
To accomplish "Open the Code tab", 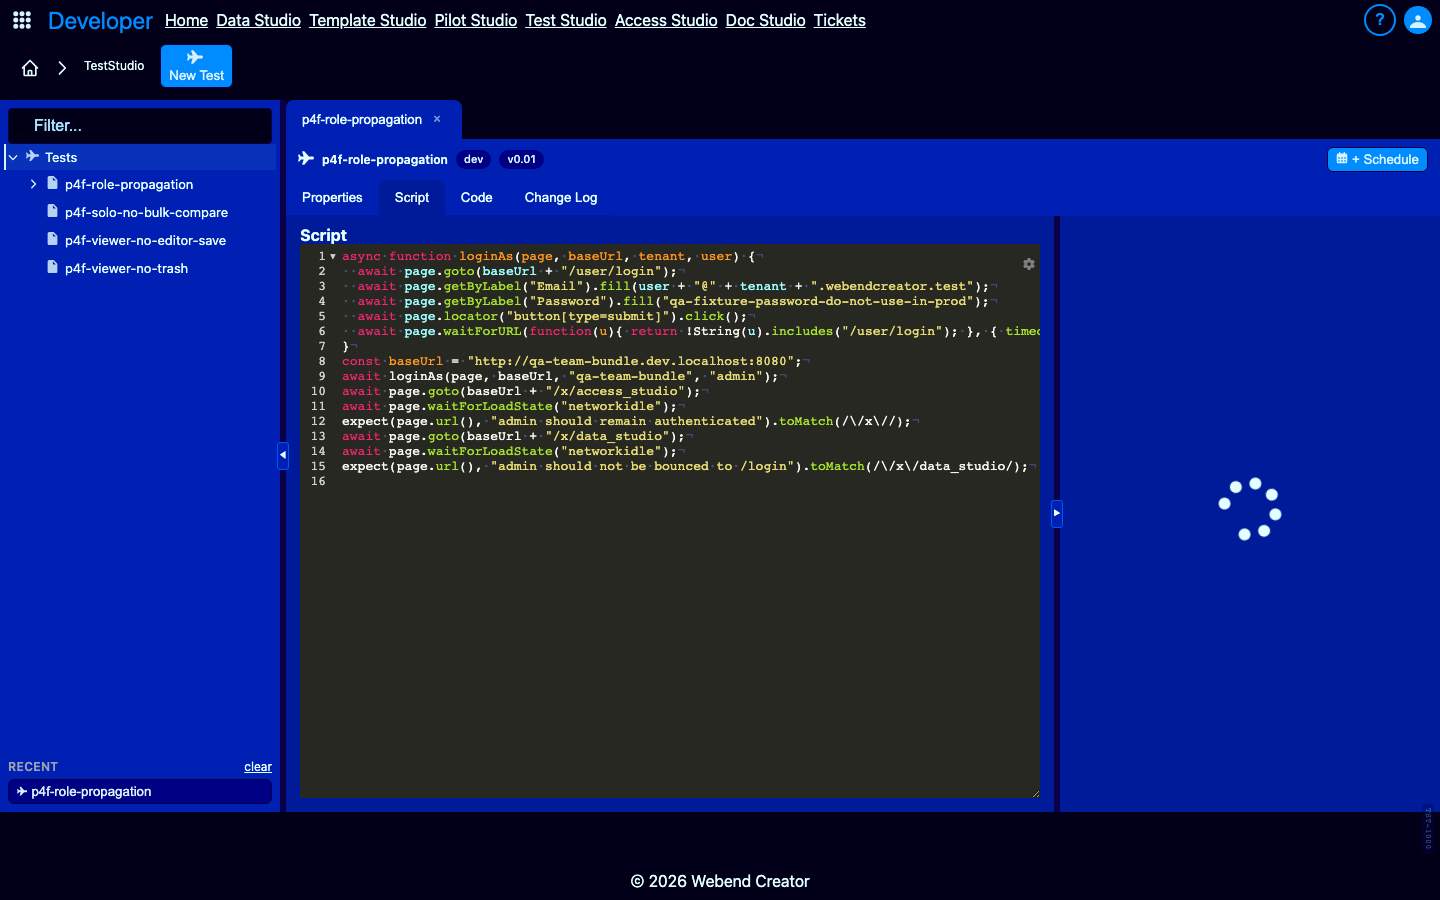I will pos(476,198).
